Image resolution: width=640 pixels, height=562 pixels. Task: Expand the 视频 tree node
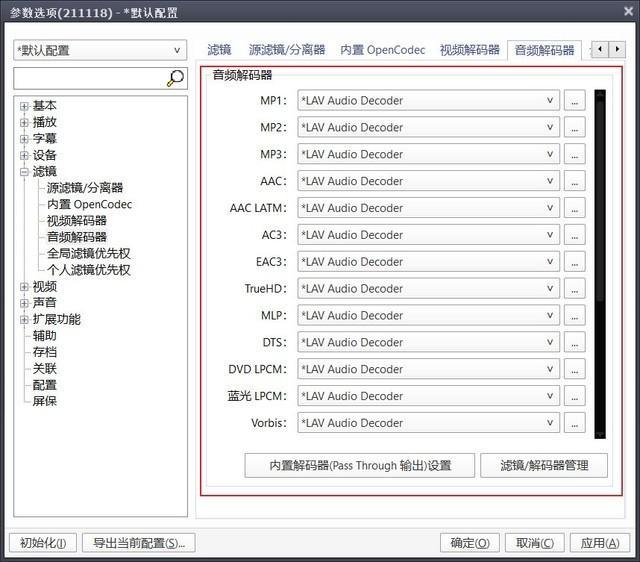(24, 287)
